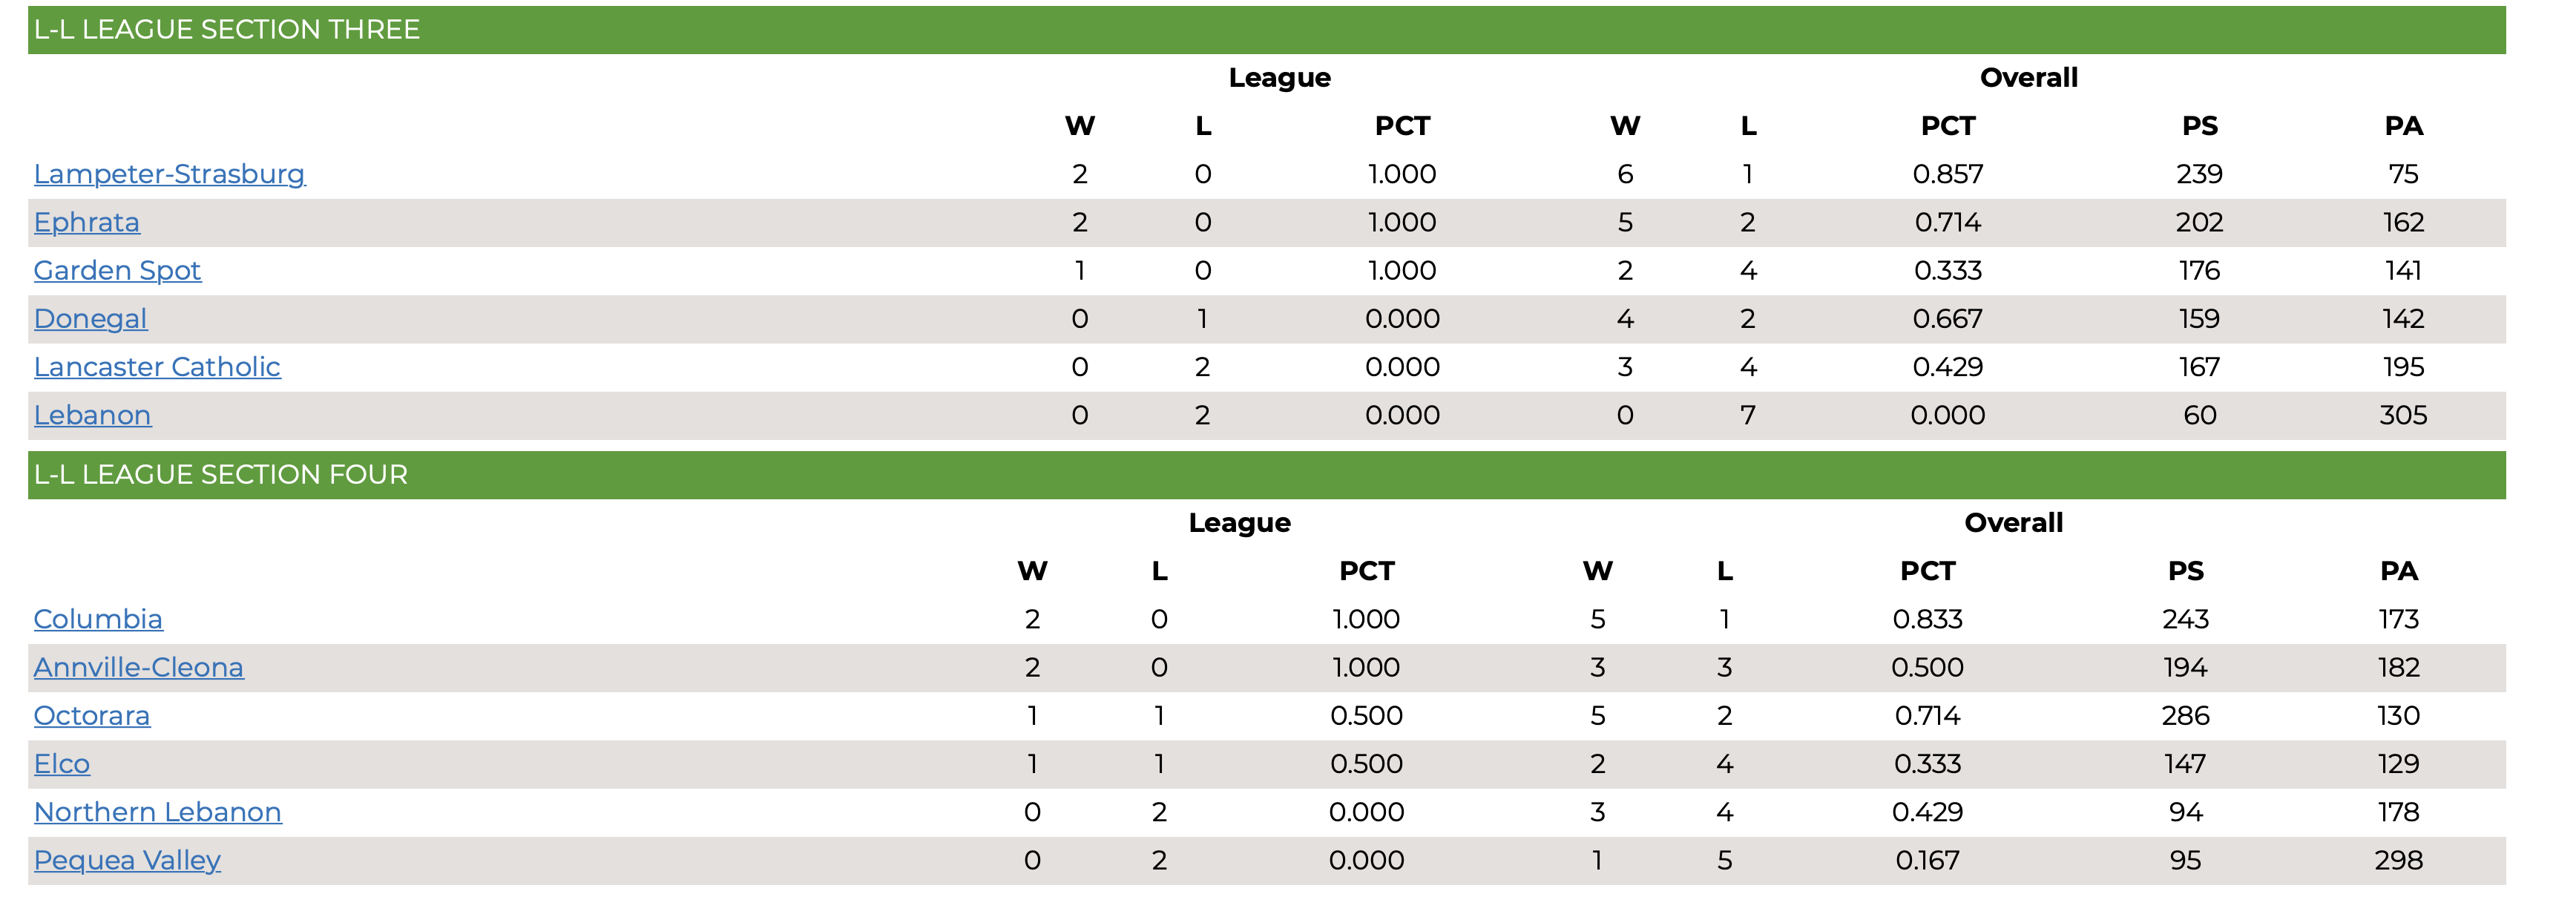Screen dimensions: 2576x917
Task: Select the Octorara team link
Action: click(92, 715)
